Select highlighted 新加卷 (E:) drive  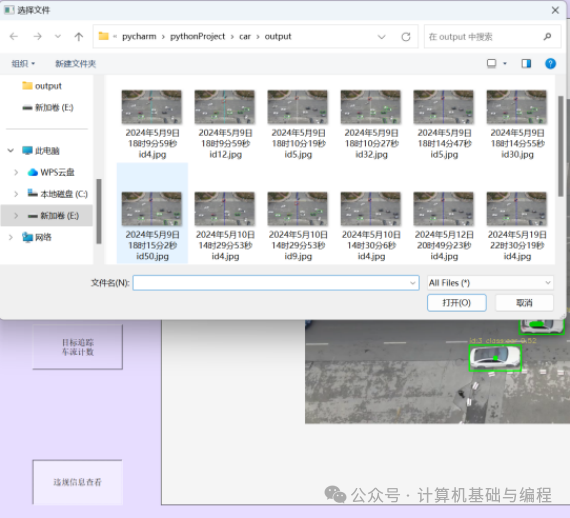53,216
